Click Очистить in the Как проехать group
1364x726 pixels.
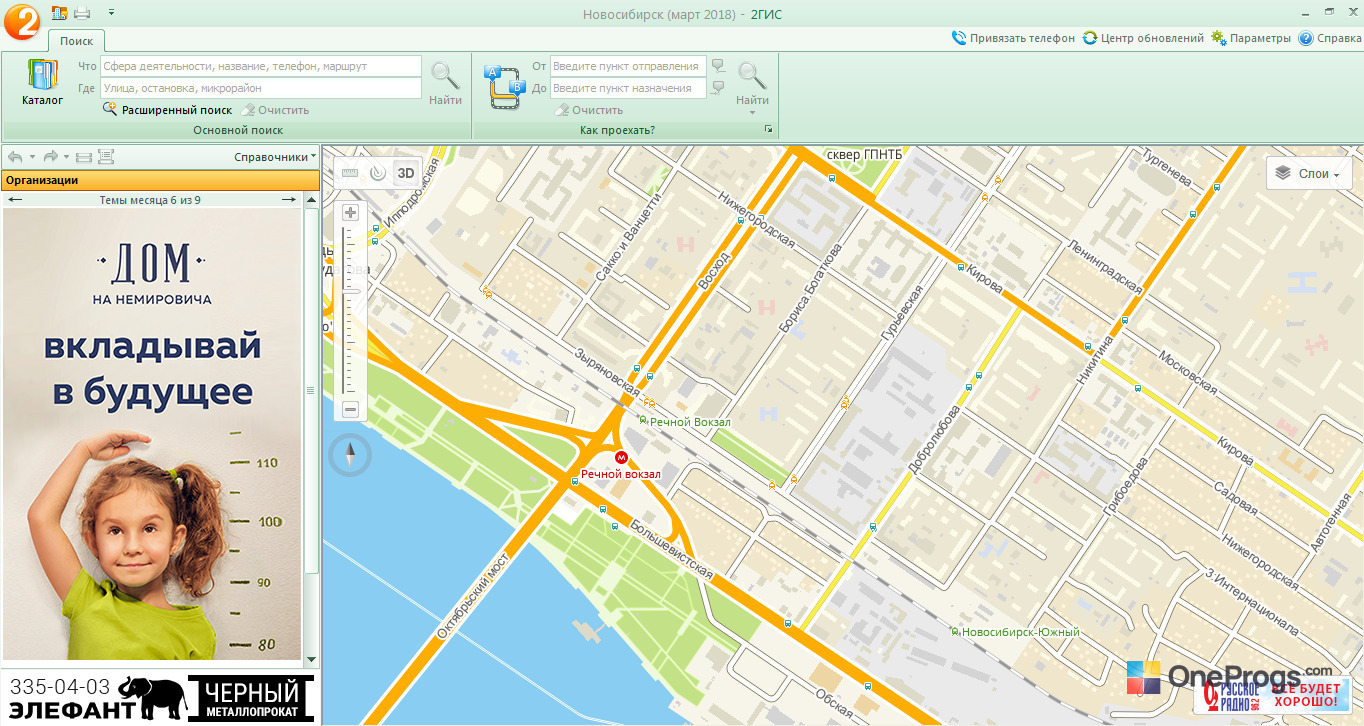[x=590, y=110]
